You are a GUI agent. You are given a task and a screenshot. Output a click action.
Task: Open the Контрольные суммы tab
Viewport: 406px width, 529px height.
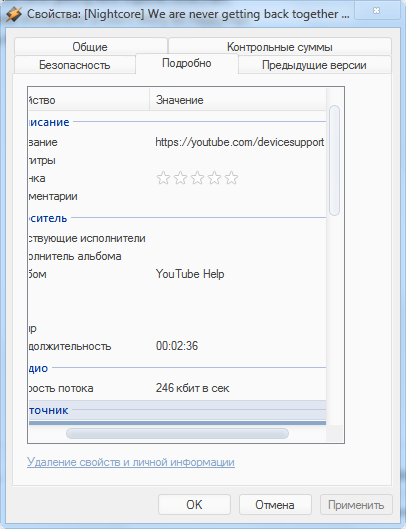point(280,47)
